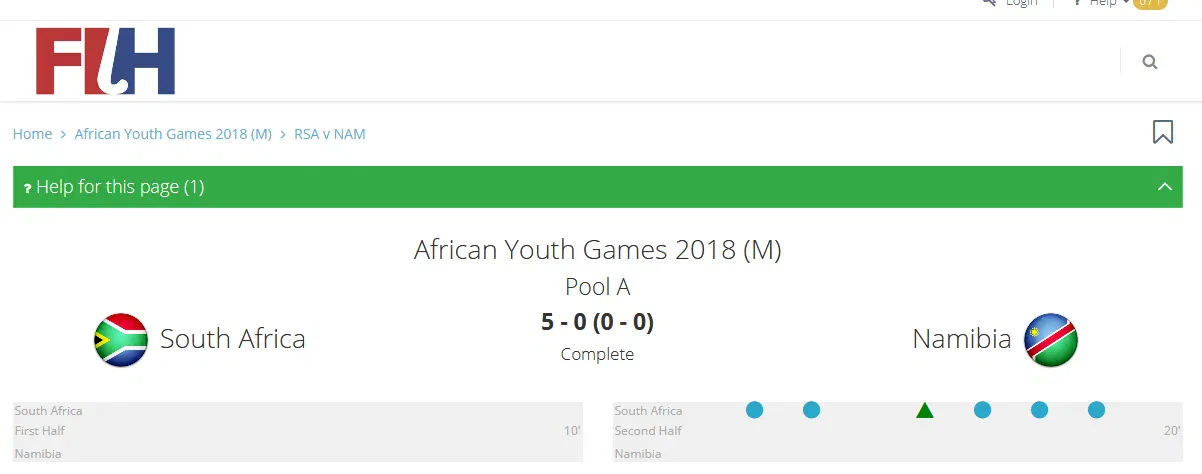
Task: Click the green triangle card marker
Action: tap(925, 410)
